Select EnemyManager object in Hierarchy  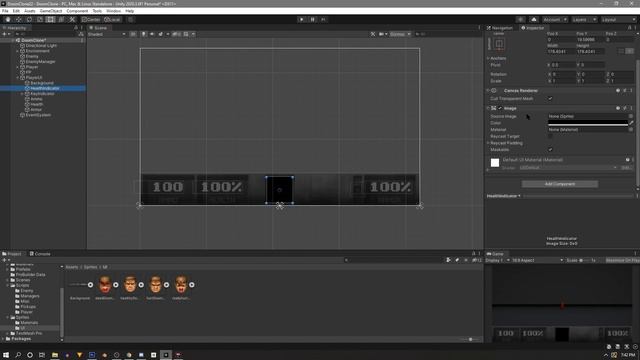[40, 62]
